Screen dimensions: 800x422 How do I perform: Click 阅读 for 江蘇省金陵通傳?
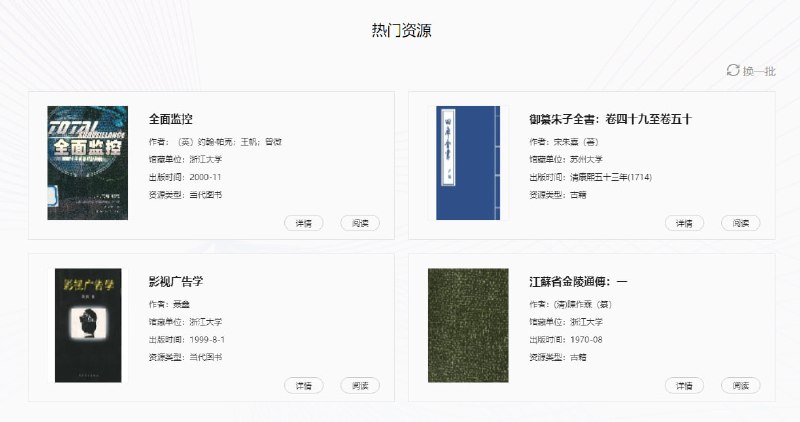[741, 386]
